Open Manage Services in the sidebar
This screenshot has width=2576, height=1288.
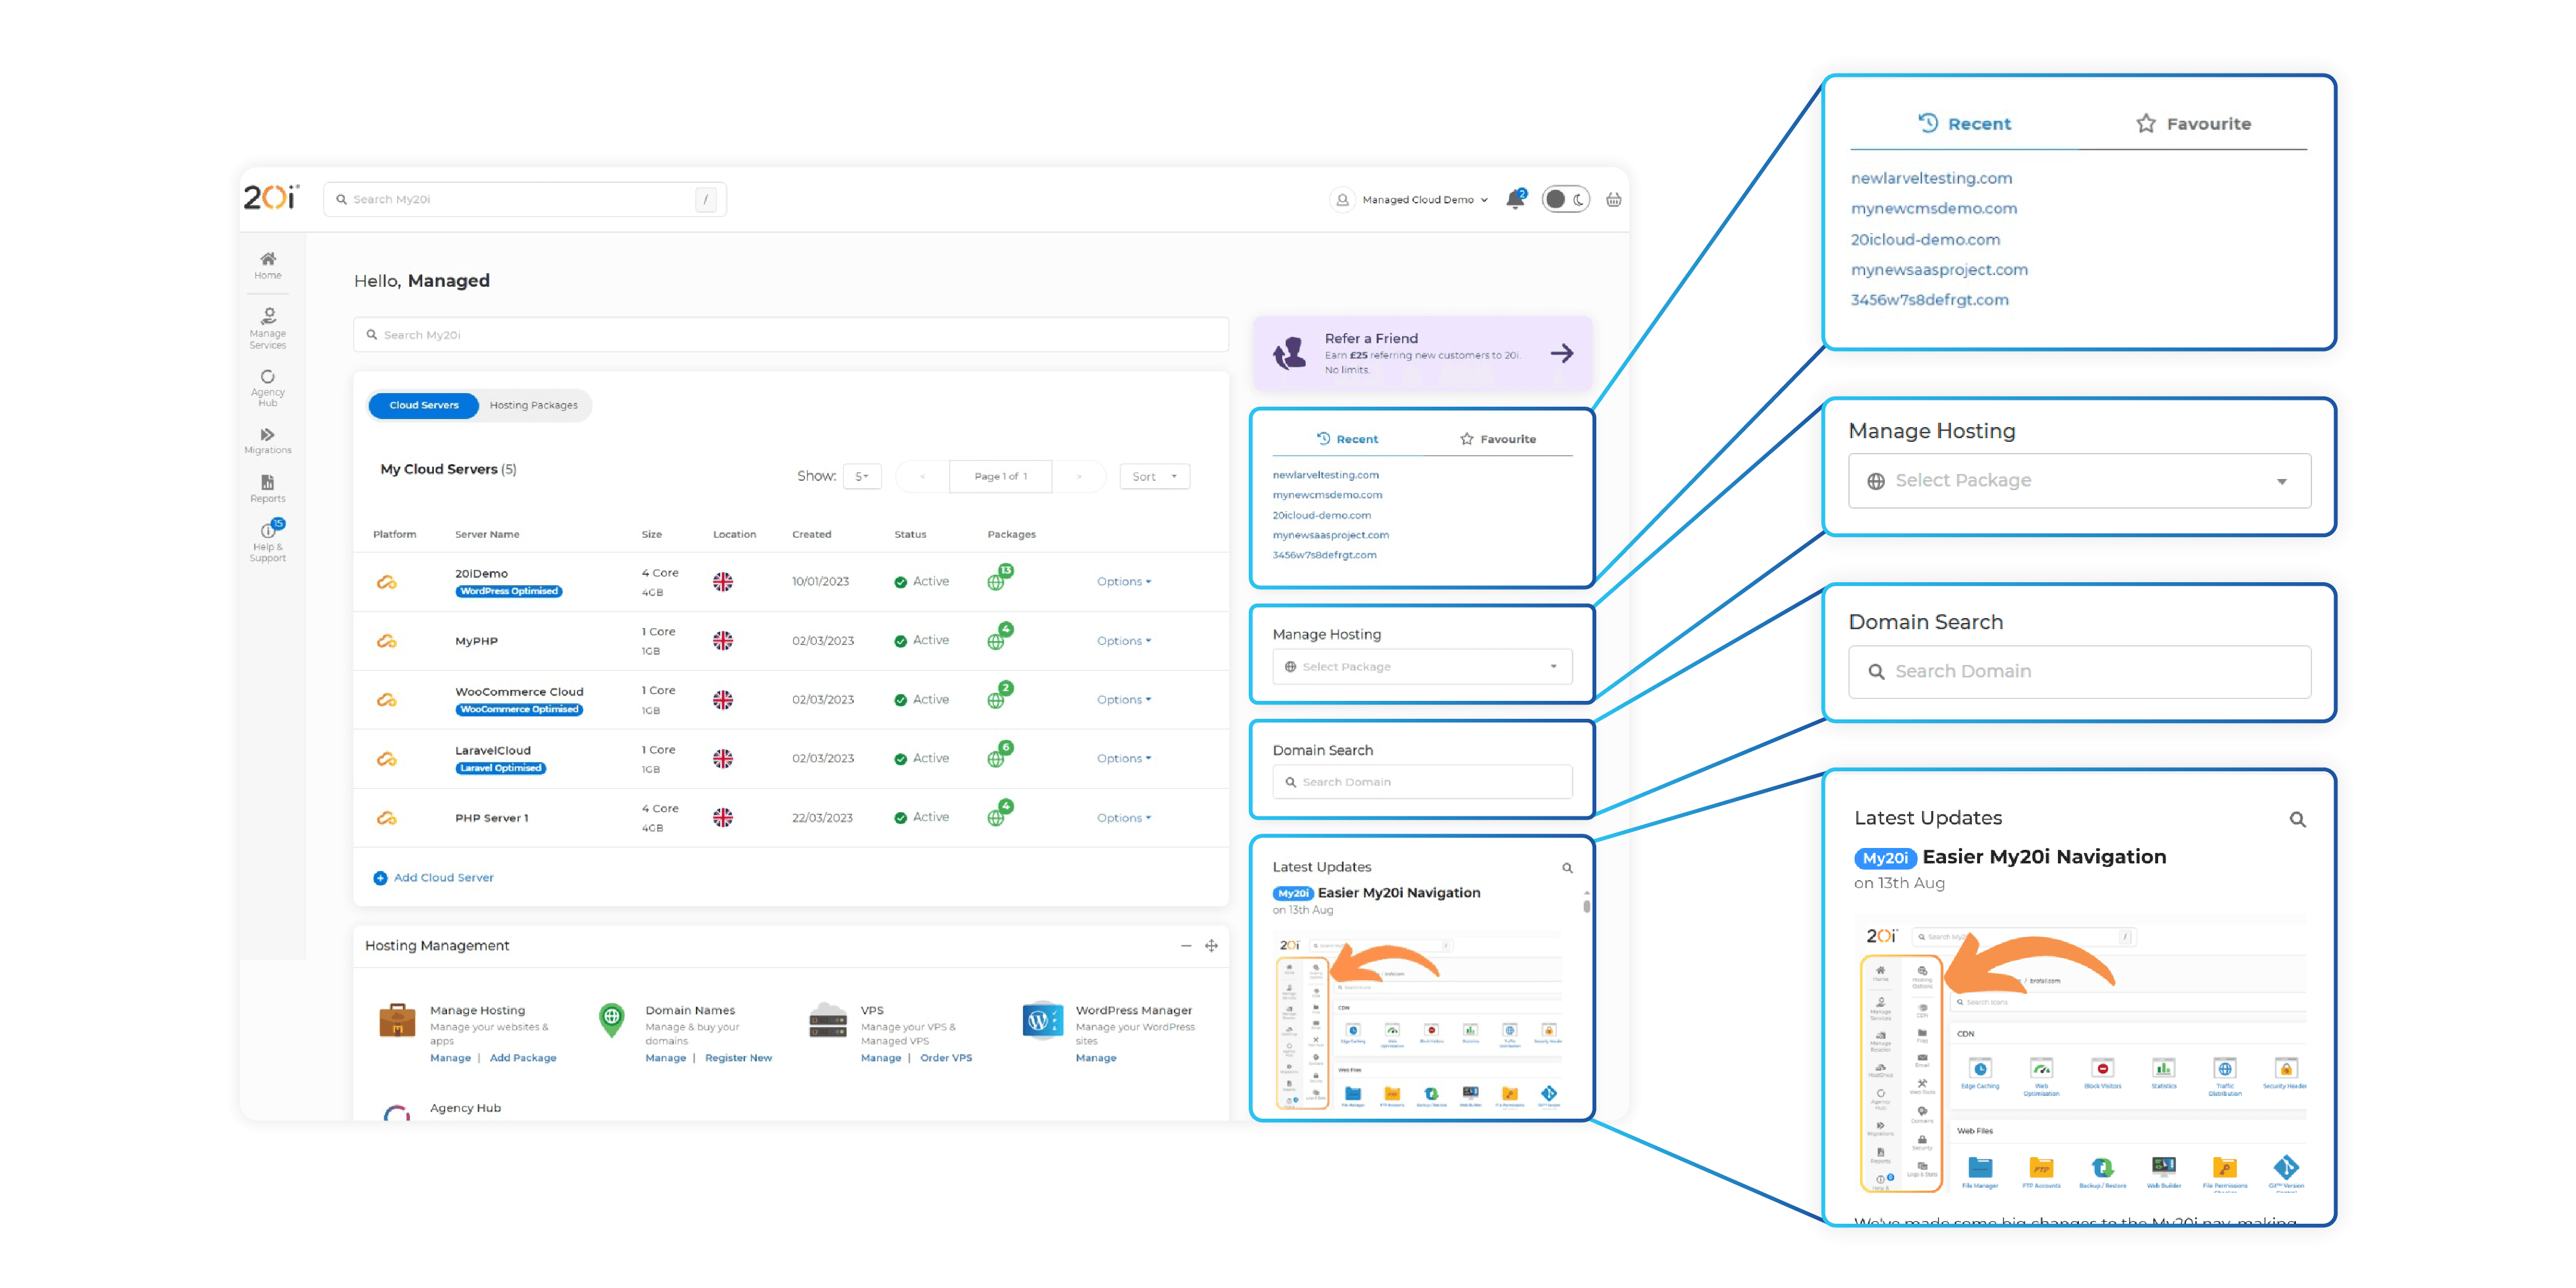[267, 329]
